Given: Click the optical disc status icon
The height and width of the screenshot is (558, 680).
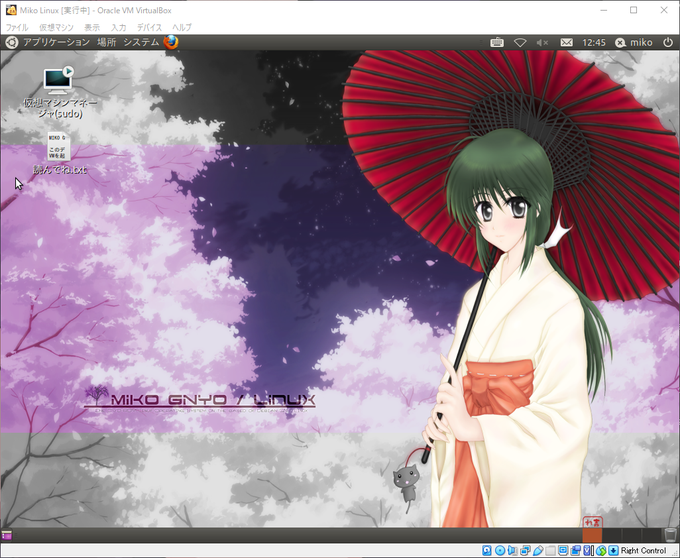Looking at the screenshot, I should click(x=500, y=551).
